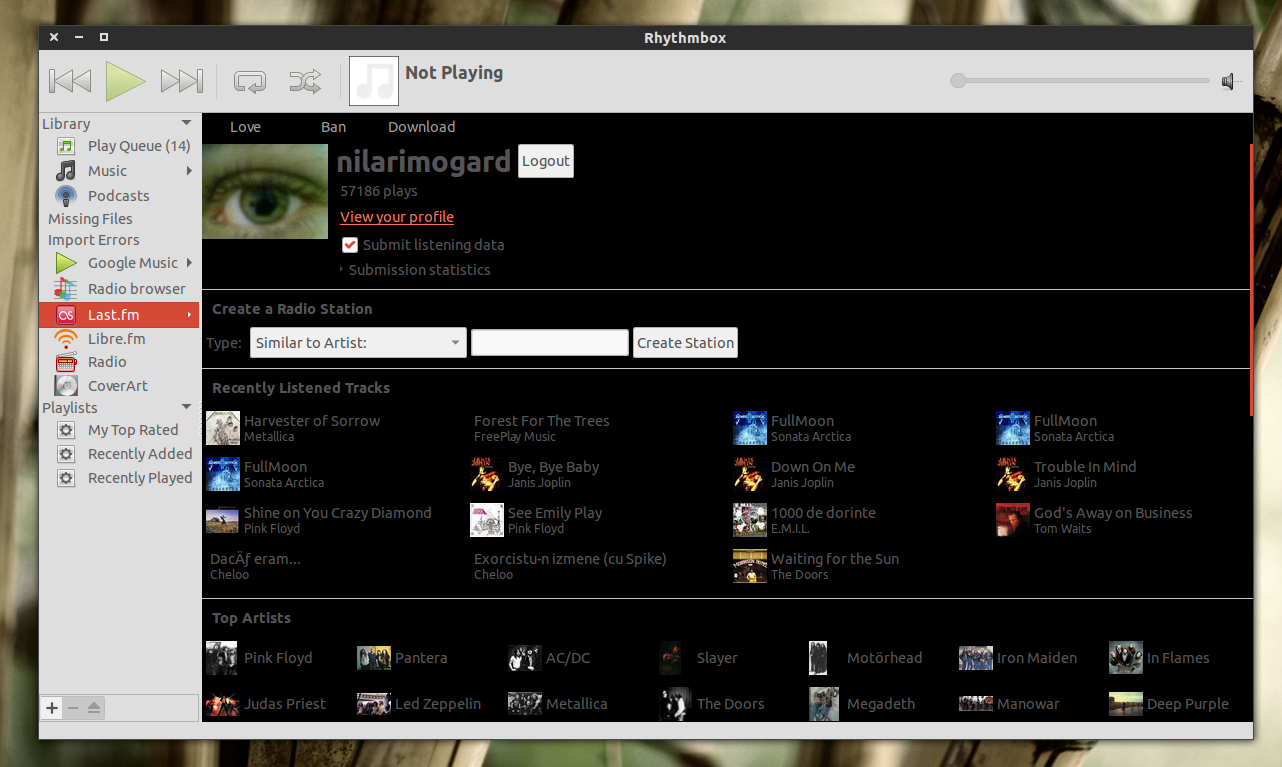This screenshot has width=1282, height=767.
Task: Expand the Music source arrow
Action: pos(189,171)
